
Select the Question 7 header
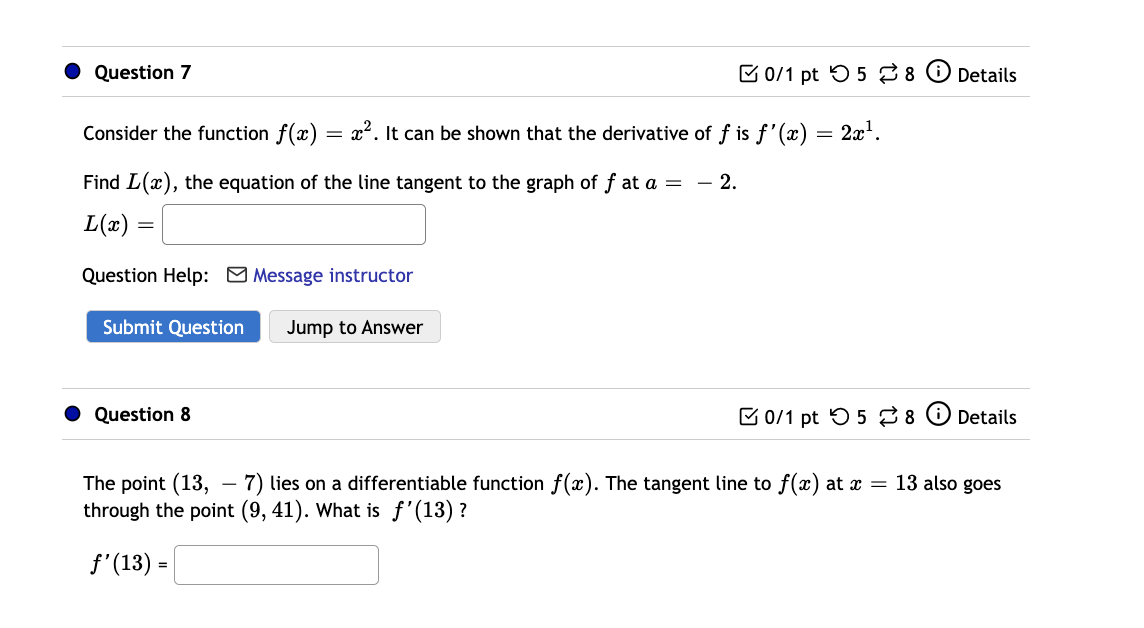(142, 72)
